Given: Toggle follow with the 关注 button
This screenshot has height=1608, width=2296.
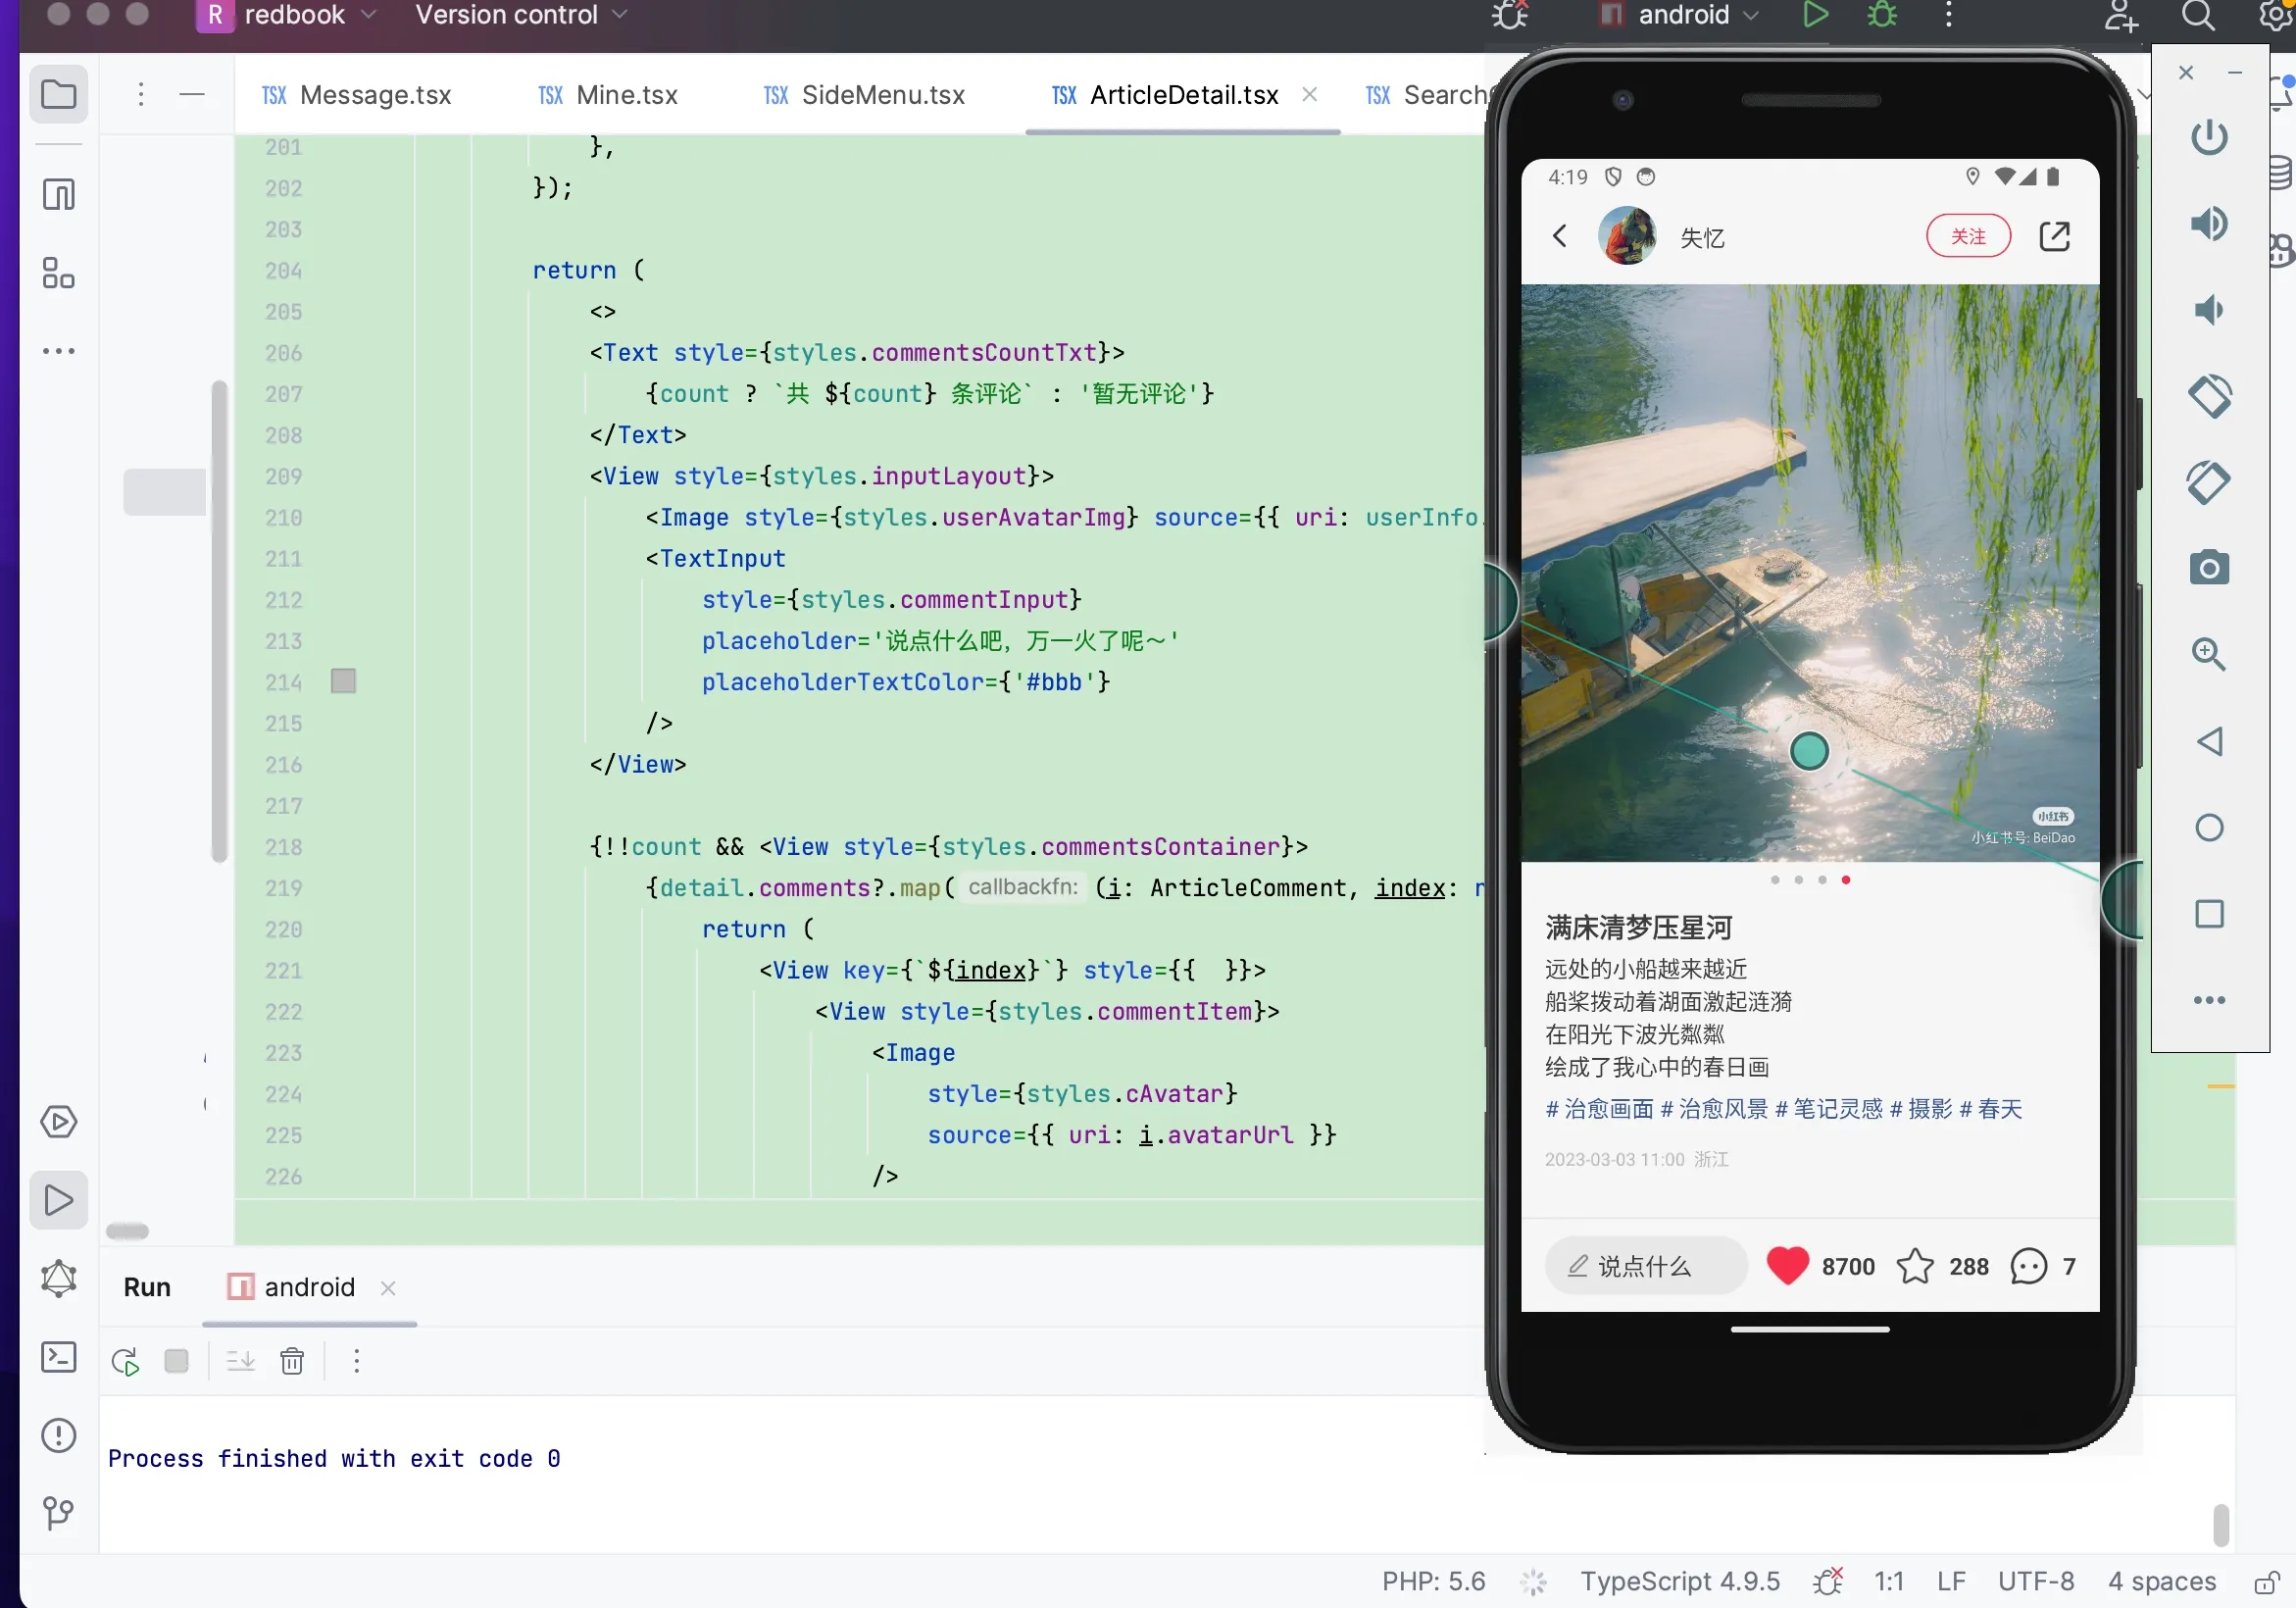Looking at the screenshot, I should (1968, 236).
